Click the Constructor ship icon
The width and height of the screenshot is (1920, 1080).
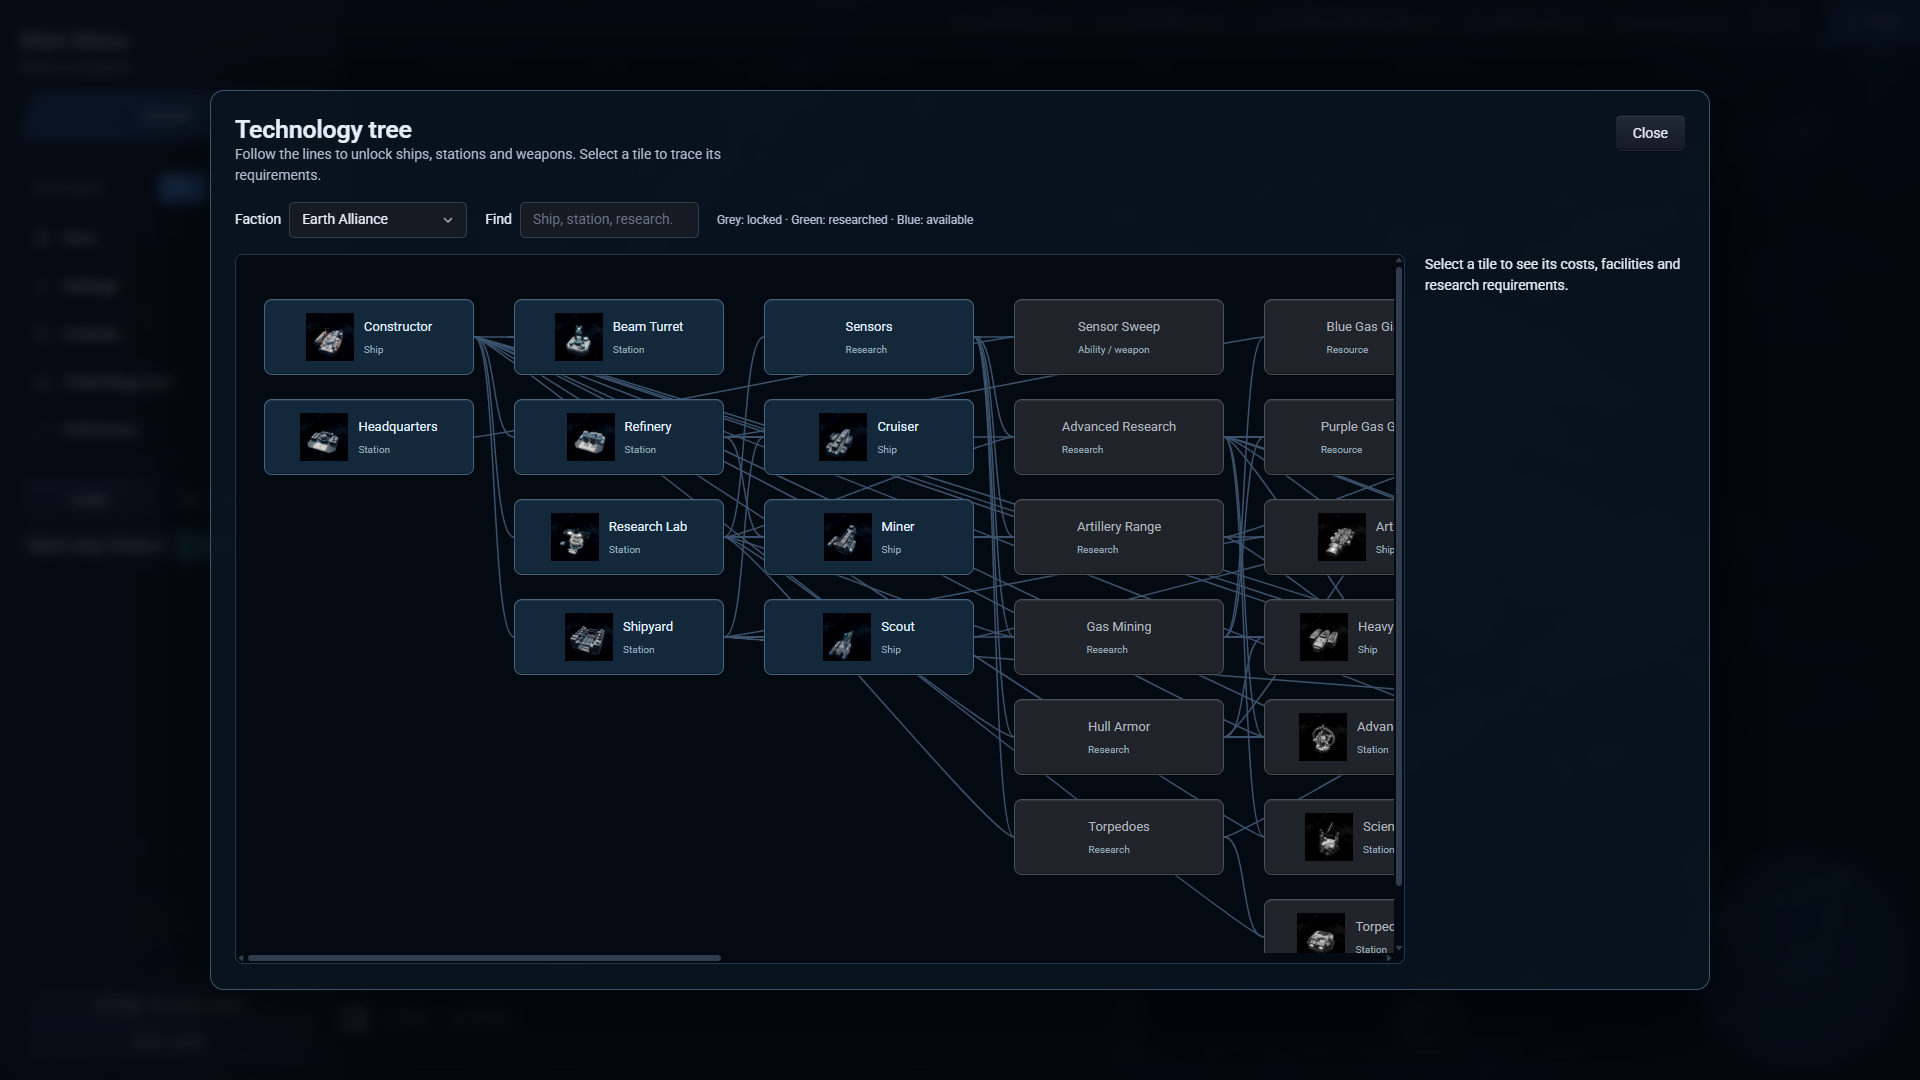point(329,337)
